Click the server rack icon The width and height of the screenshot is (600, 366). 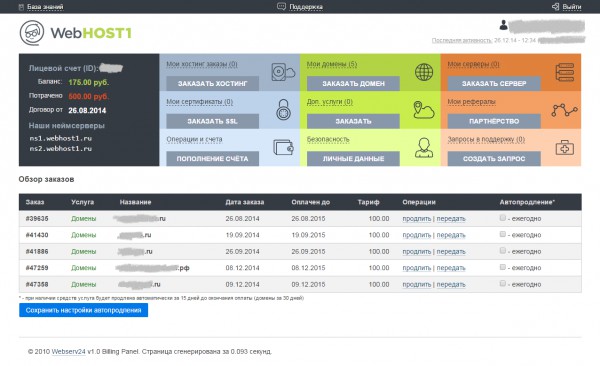point(565,72)
